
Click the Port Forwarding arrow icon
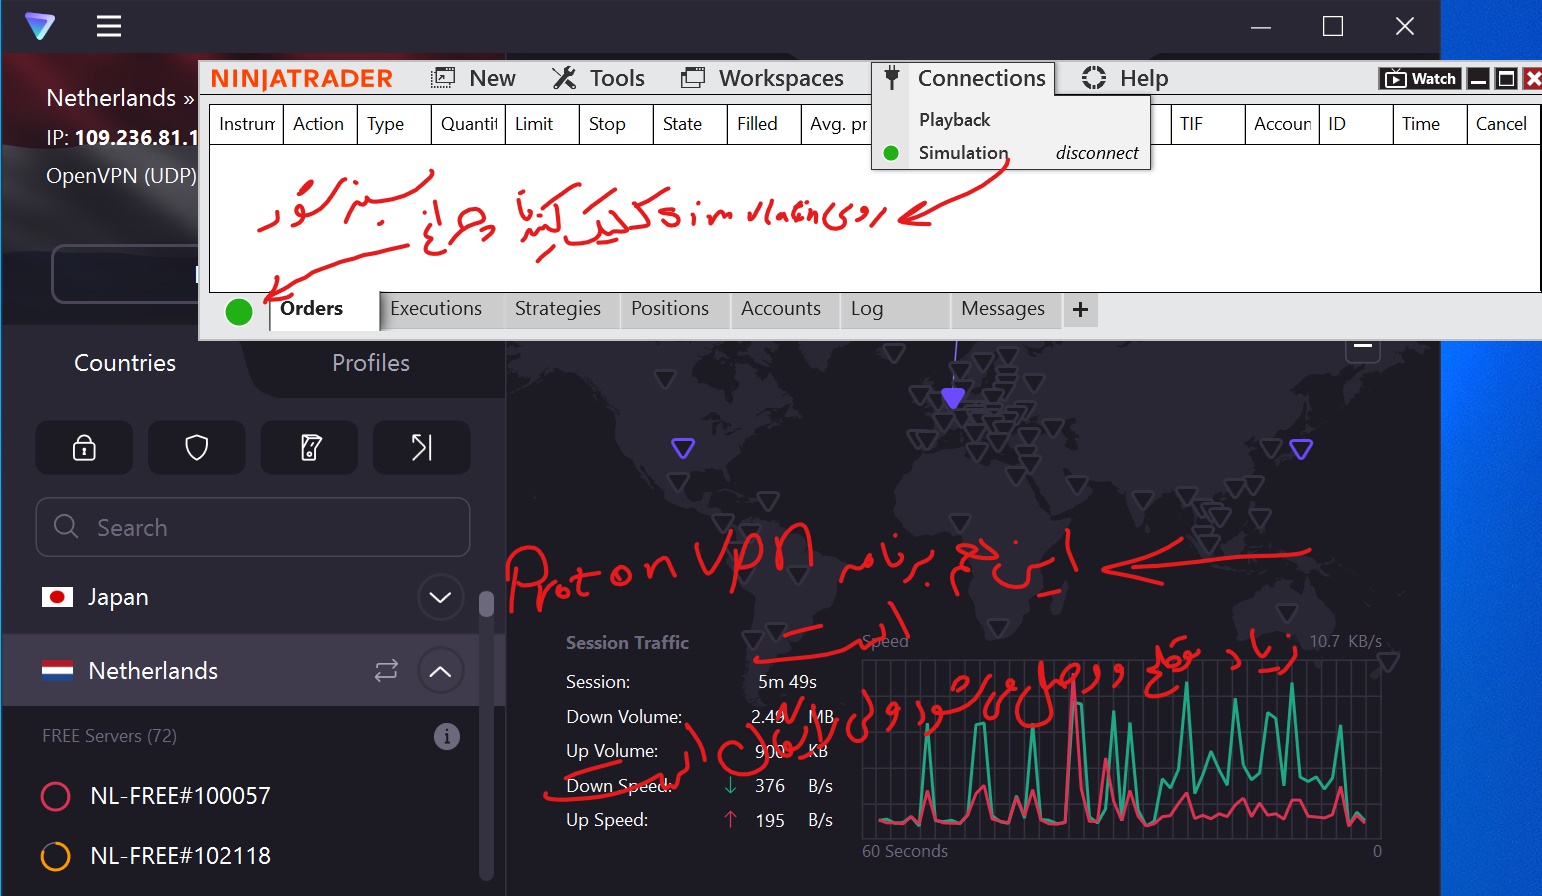(422, 447)
